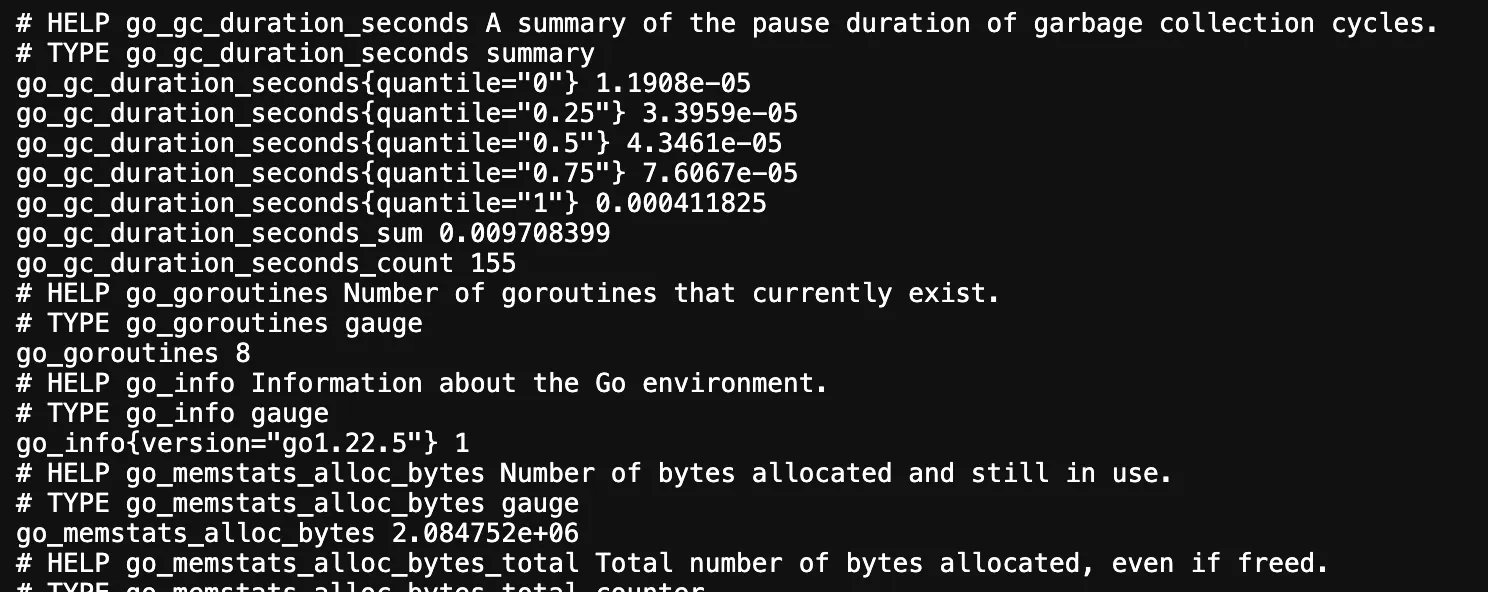The height and width of the screenshot is (592, 1488).
Task: Click the go_goroutines HELP comment line
Action: [508, 293]
